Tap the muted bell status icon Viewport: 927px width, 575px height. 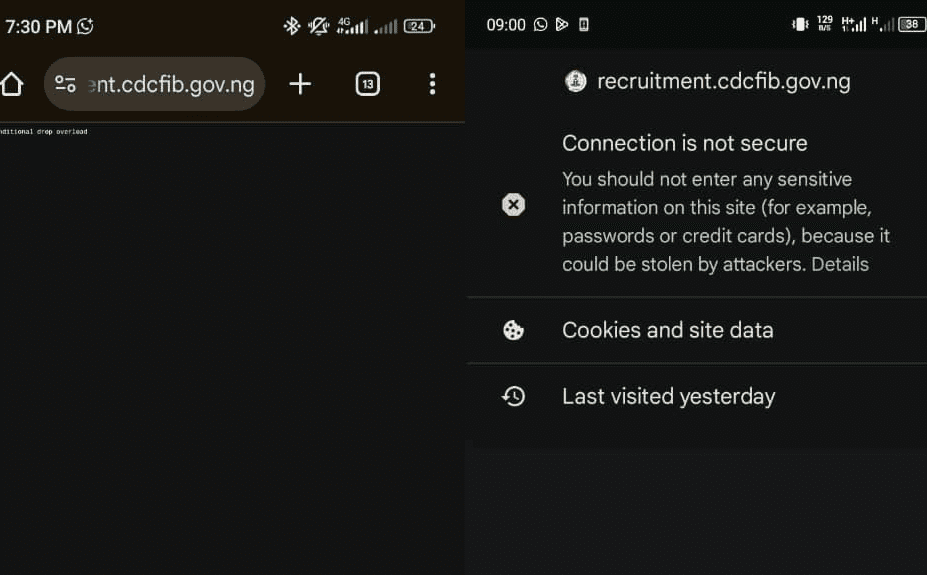(x=318, y=26)
